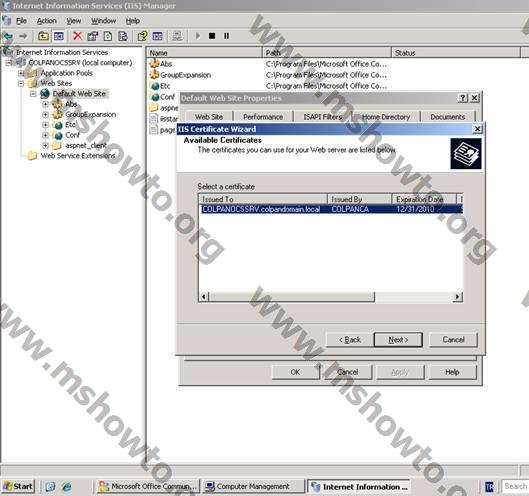Open the View menu
Screen dimensions: 529x496
pos(74,21)
